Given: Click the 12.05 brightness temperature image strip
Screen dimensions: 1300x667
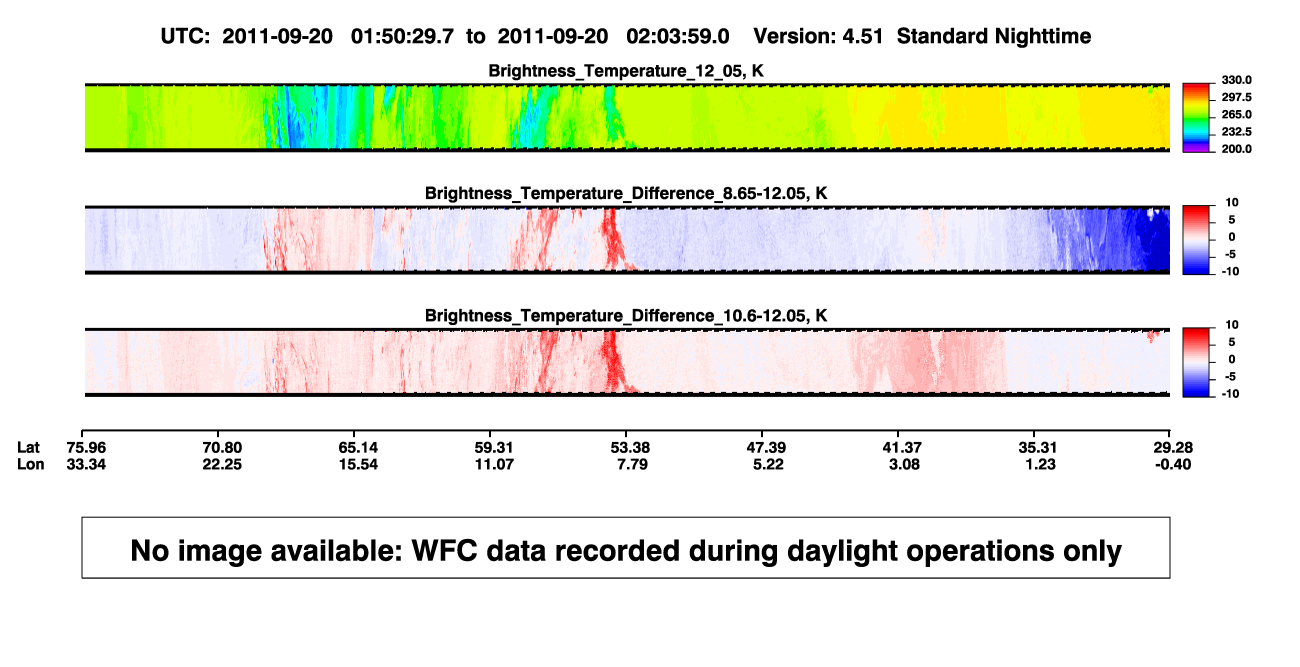Looking at the screenshot, I should [626, 117].
